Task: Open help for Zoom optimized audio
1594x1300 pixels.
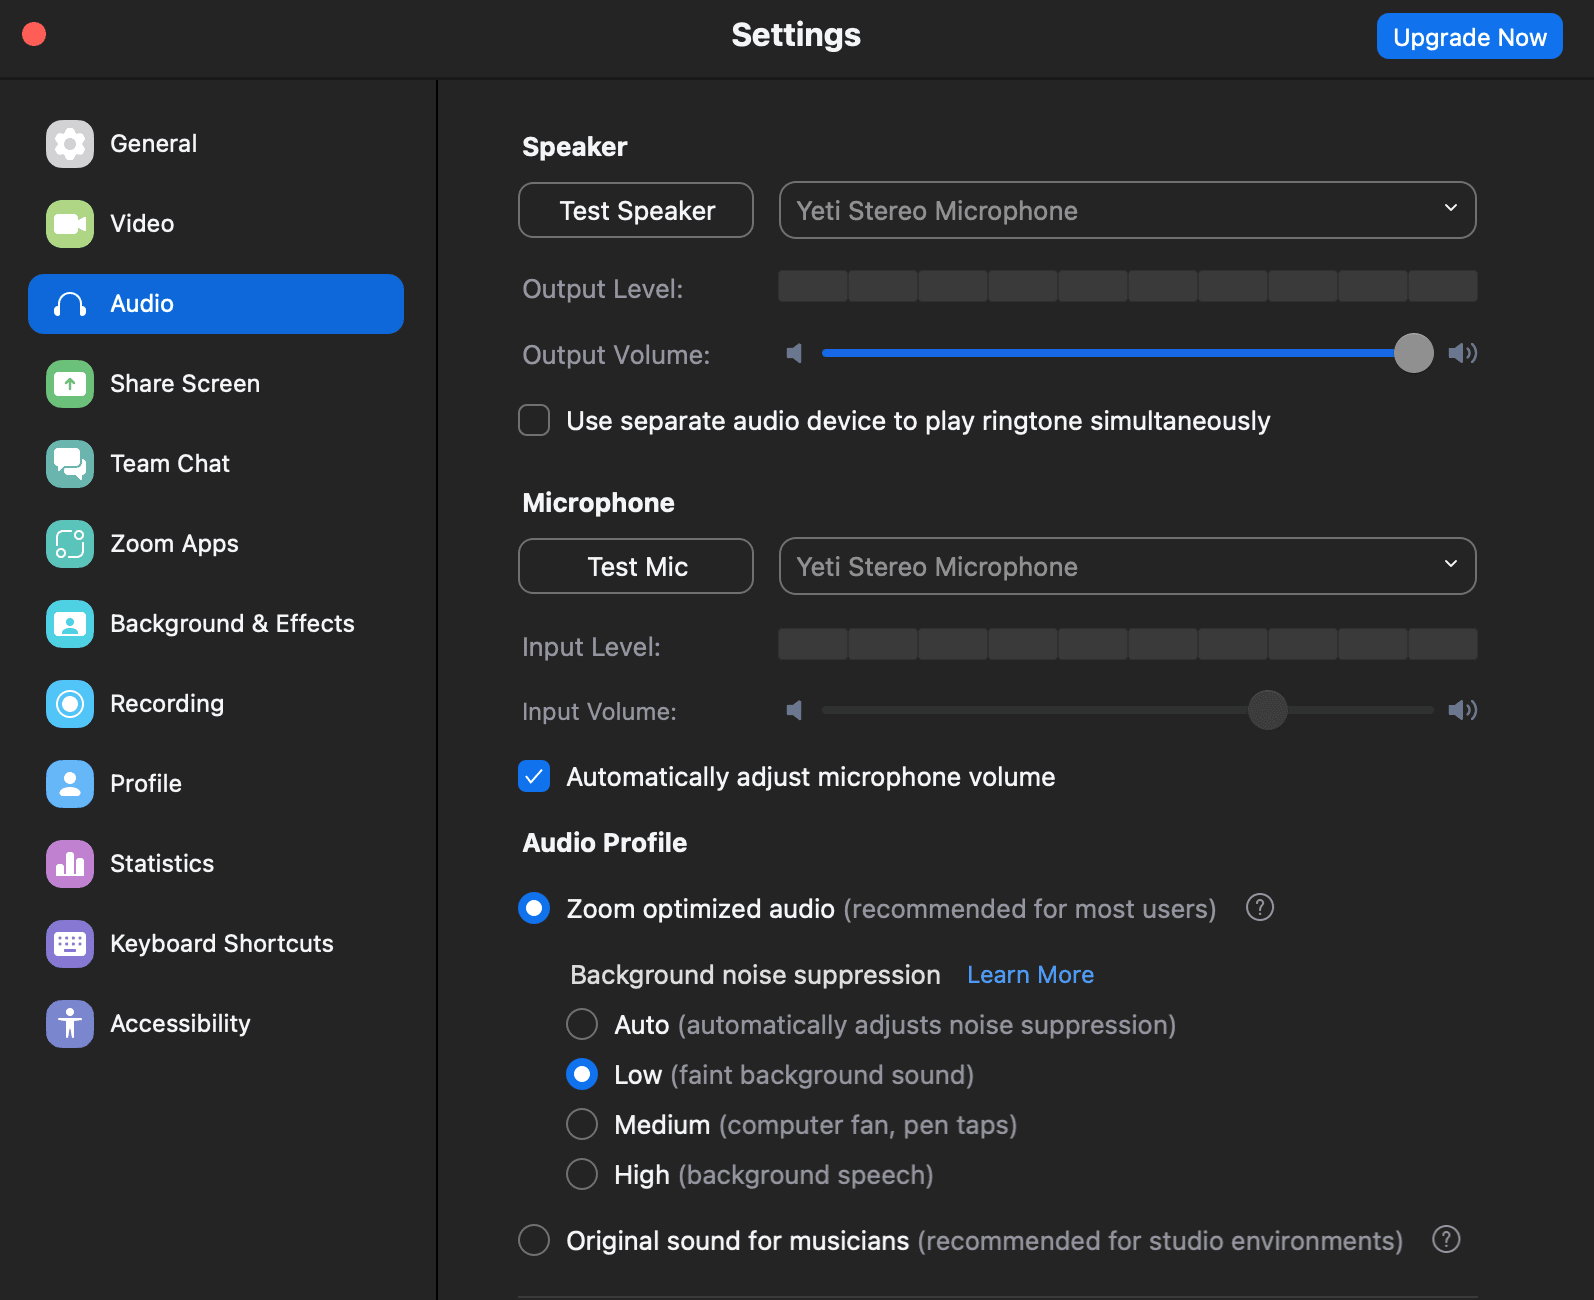Action: coord(1260,908)
